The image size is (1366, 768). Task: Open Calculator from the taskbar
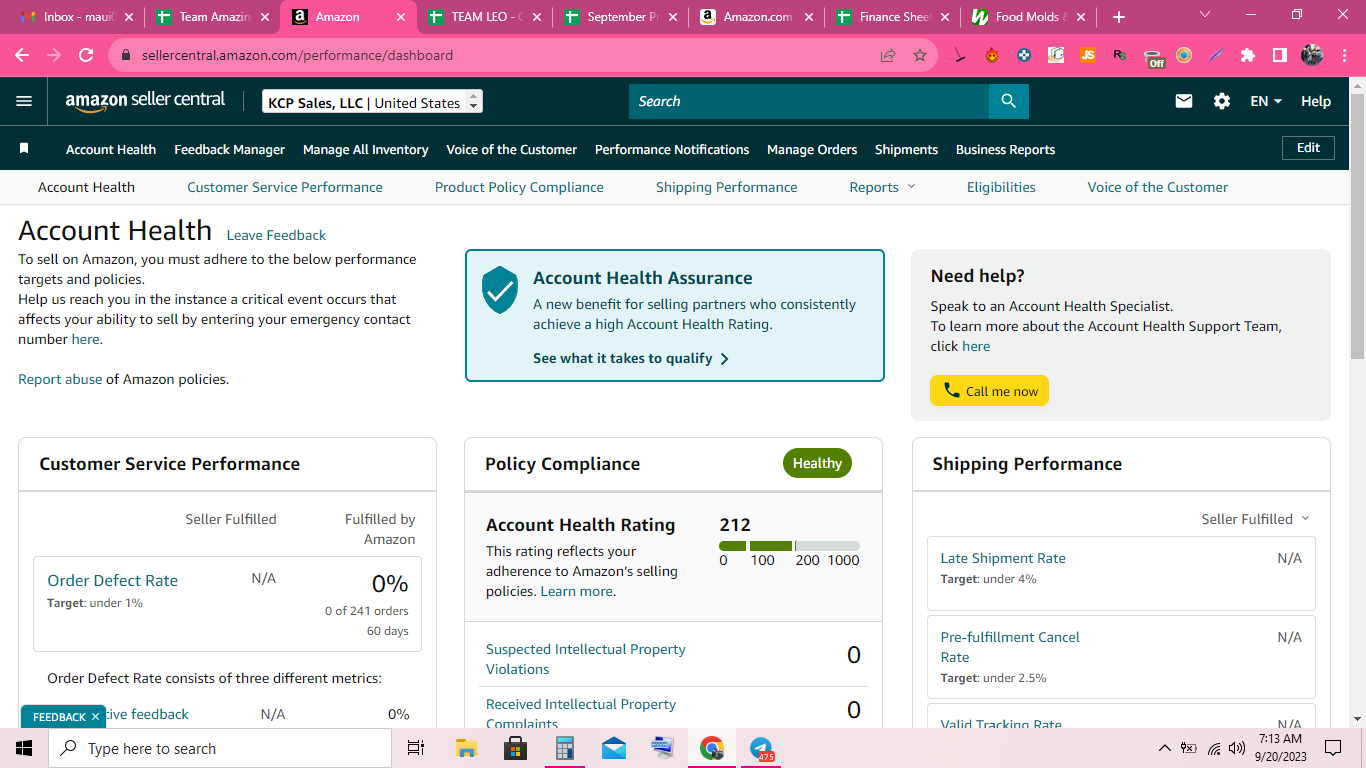tap(564, 748)
